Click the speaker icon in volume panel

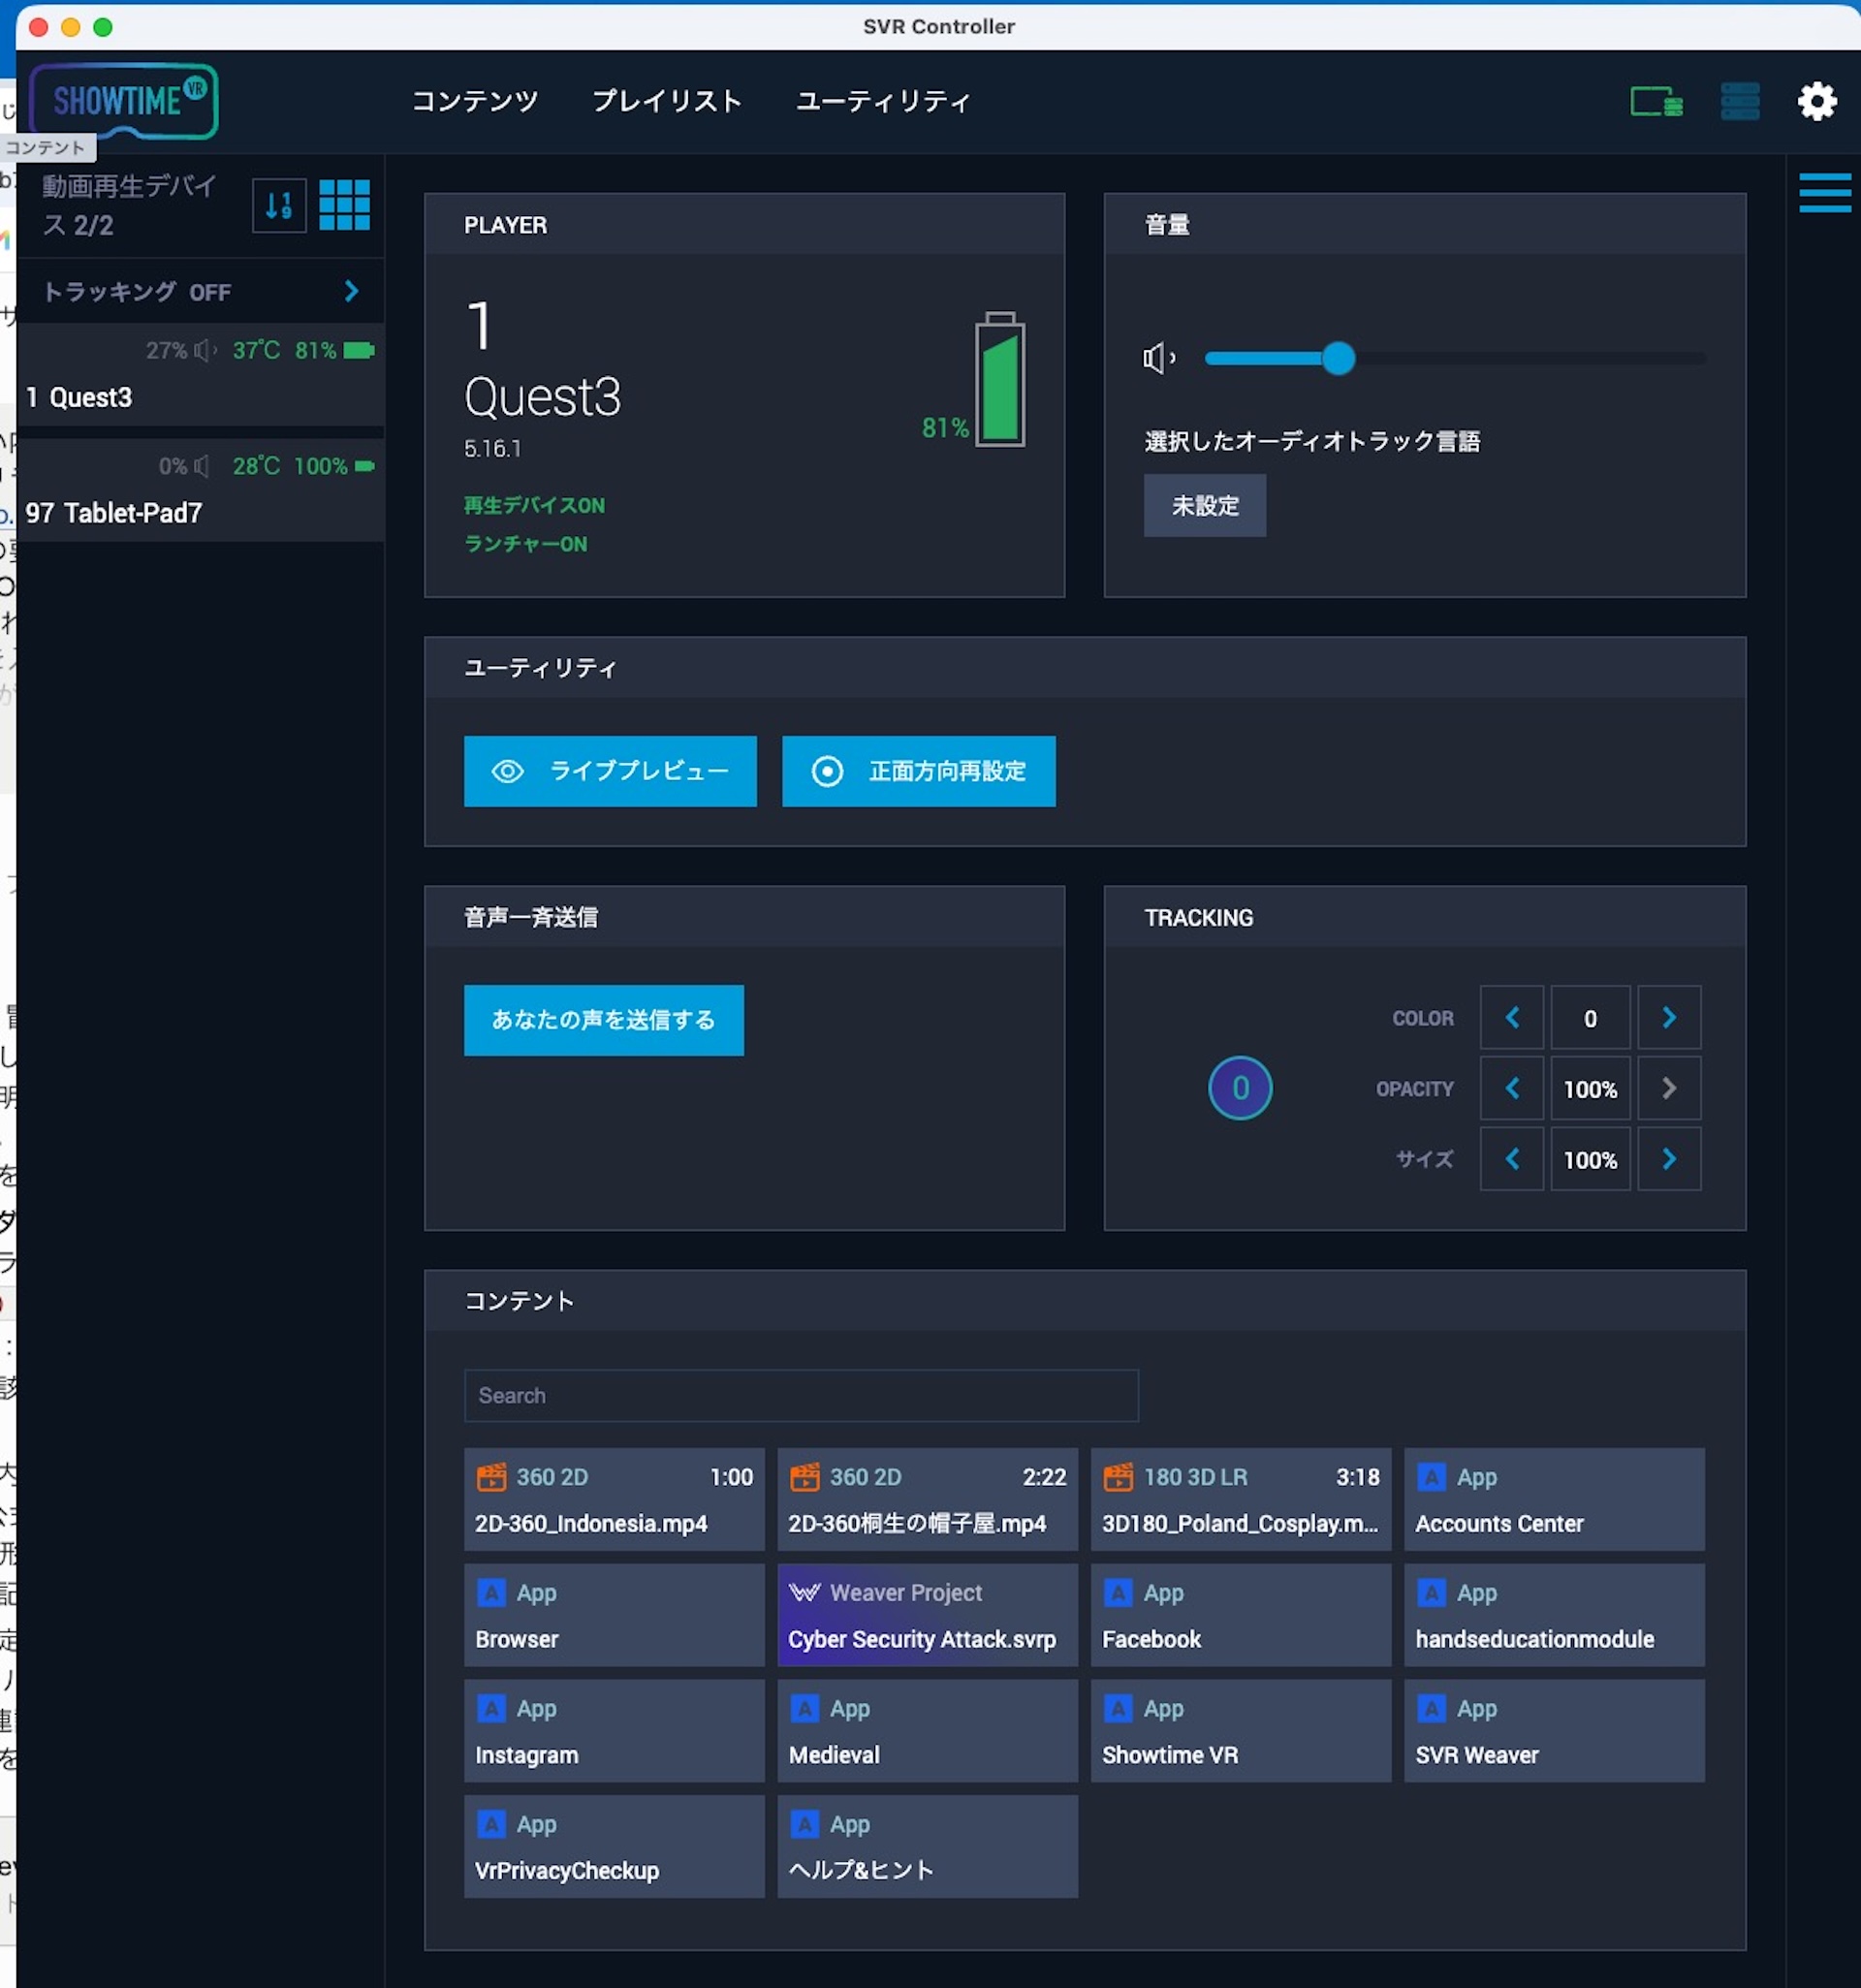click(x=1159, y=357)
